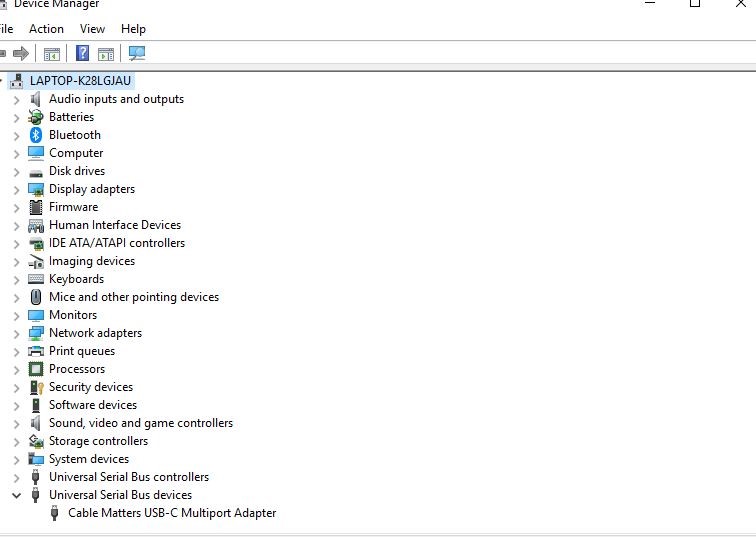Expand the Processors category
The image size is (756, 537).
click(16, 370)
